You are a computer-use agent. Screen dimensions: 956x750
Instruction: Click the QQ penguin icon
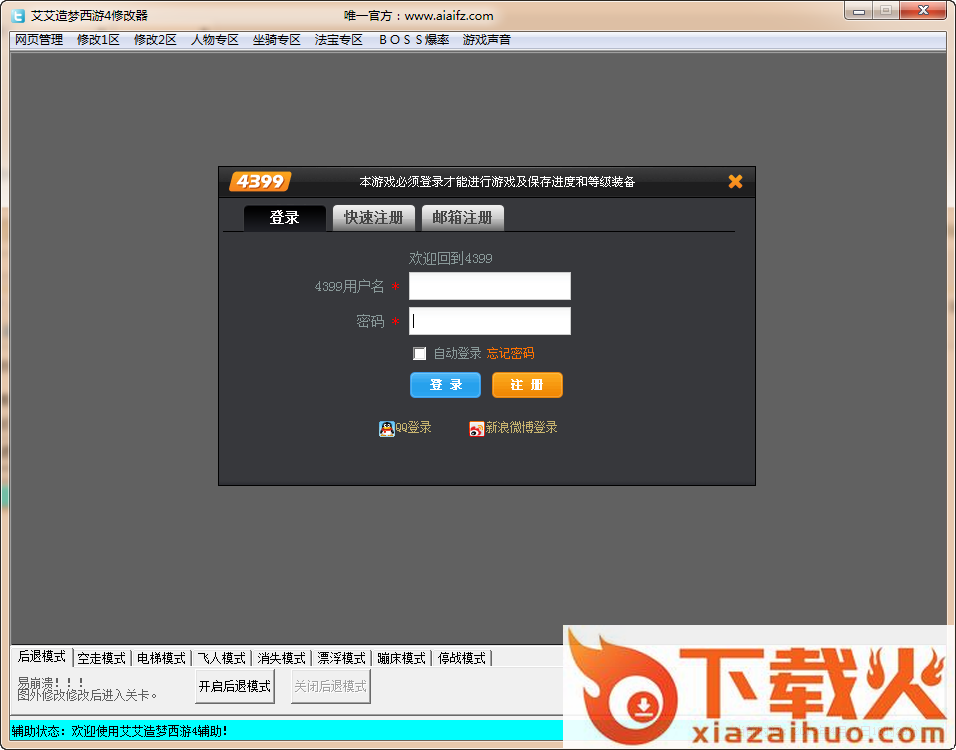[x=387, y=429]
